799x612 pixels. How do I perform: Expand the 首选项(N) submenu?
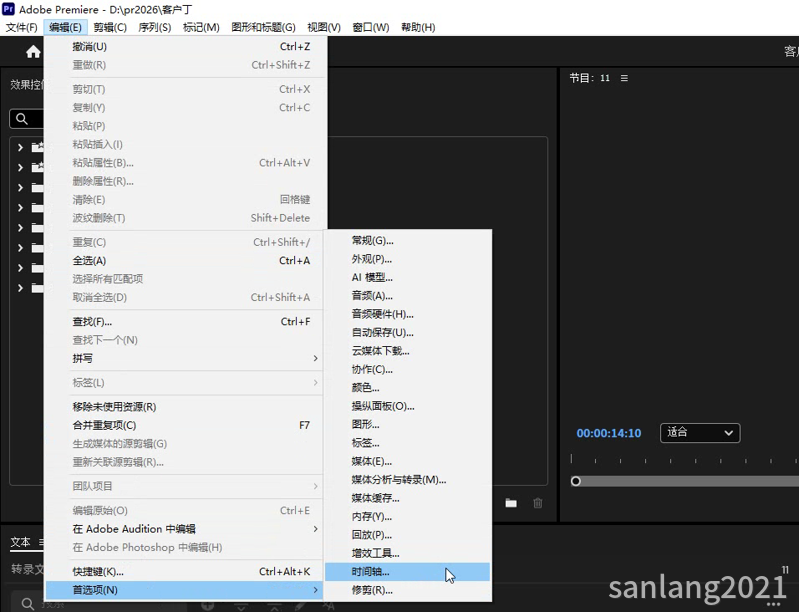point(185,590)
